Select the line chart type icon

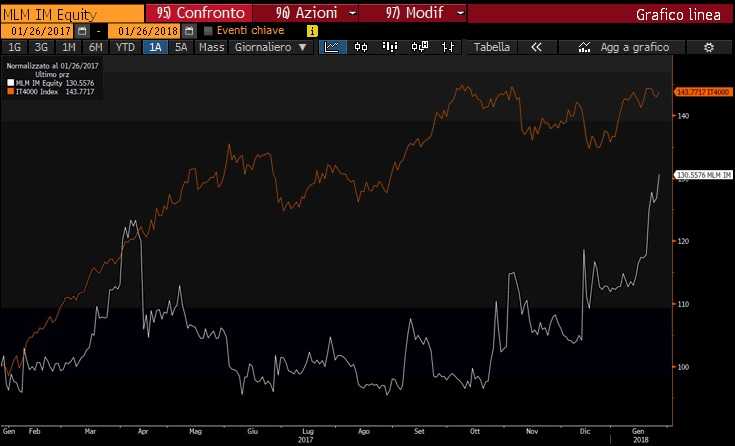click(332, 47)
